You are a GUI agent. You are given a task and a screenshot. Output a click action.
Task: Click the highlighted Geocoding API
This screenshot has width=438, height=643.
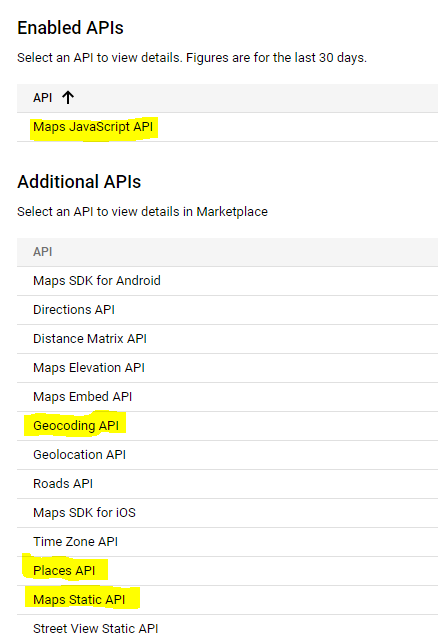click(76, 426)
